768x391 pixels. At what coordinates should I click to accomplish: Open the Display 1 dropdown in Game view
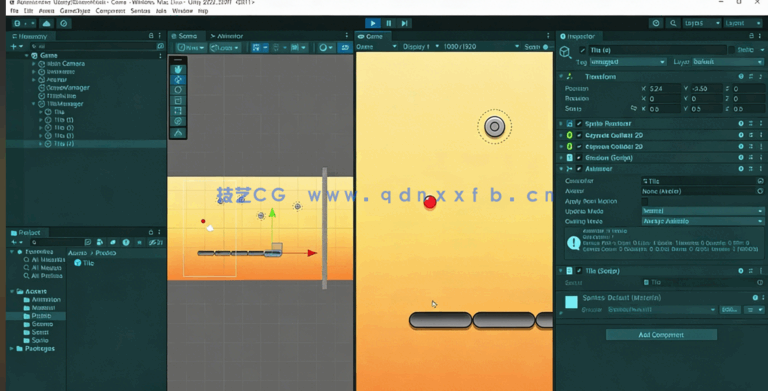pos(420,47)
